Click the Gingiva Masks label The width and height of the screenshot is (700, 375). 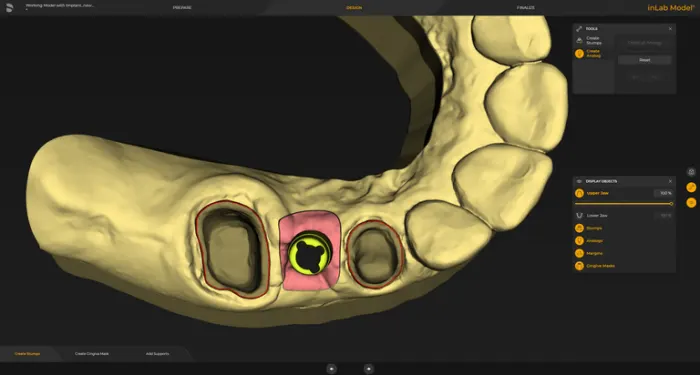(x=600, y=266)
